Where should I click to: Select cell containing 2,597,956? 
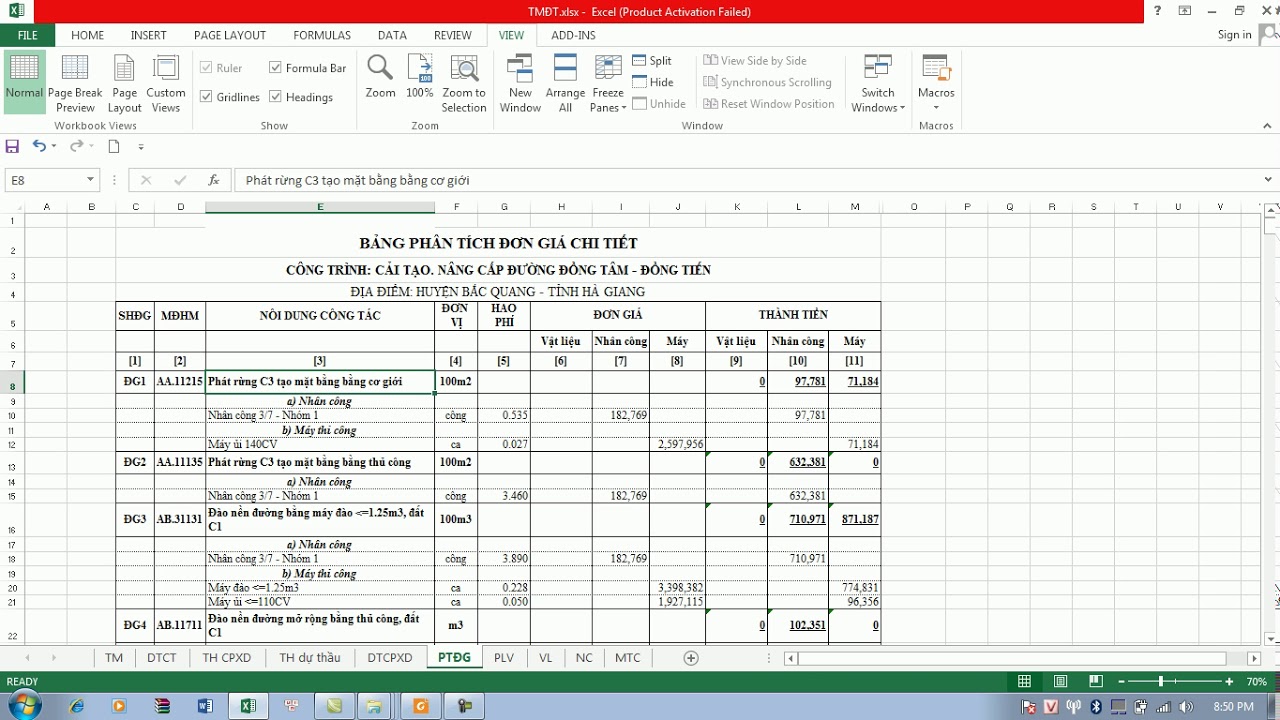pyautogui.click(x=677, y=444)
